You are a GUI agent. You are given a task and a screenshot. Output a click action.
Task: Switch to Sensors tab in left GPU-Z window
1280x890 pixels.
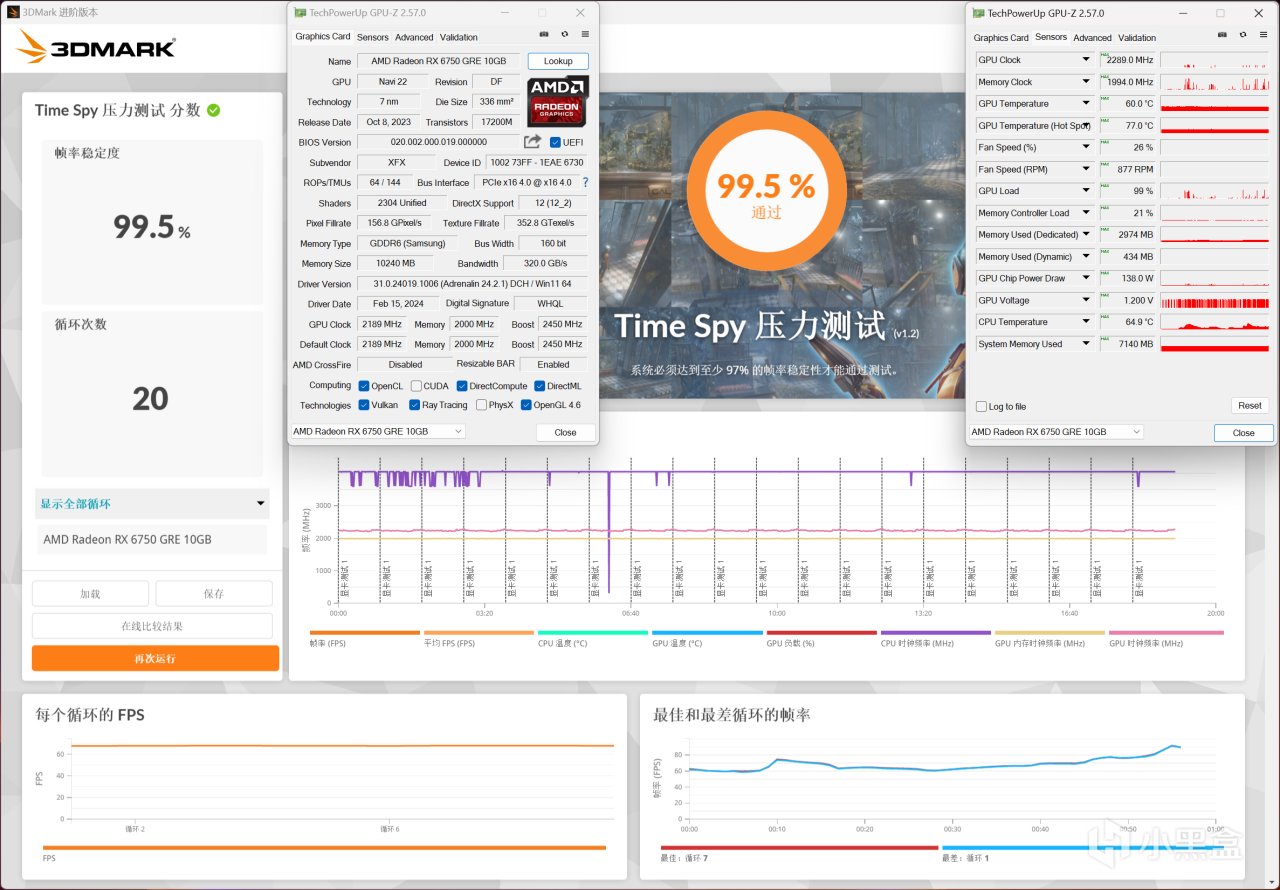pos(373,37)
